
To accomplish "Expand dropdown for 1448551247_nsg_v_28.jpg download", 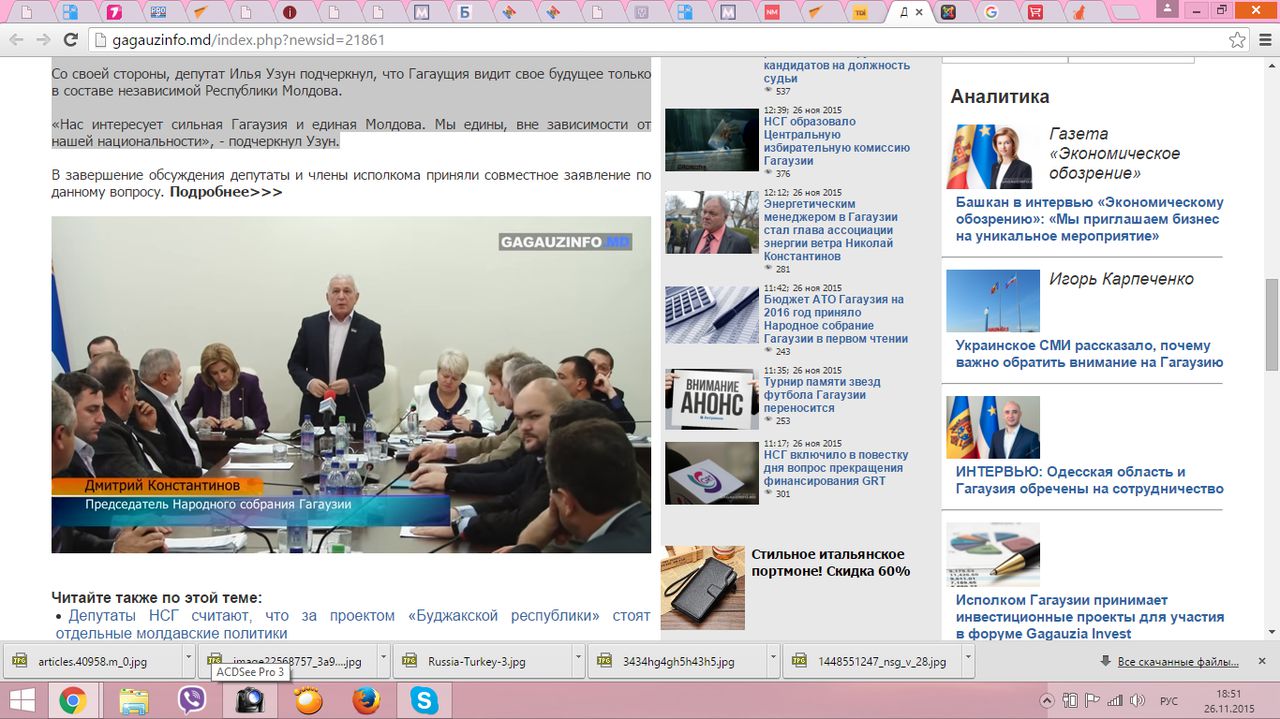I will click(968, 662).
